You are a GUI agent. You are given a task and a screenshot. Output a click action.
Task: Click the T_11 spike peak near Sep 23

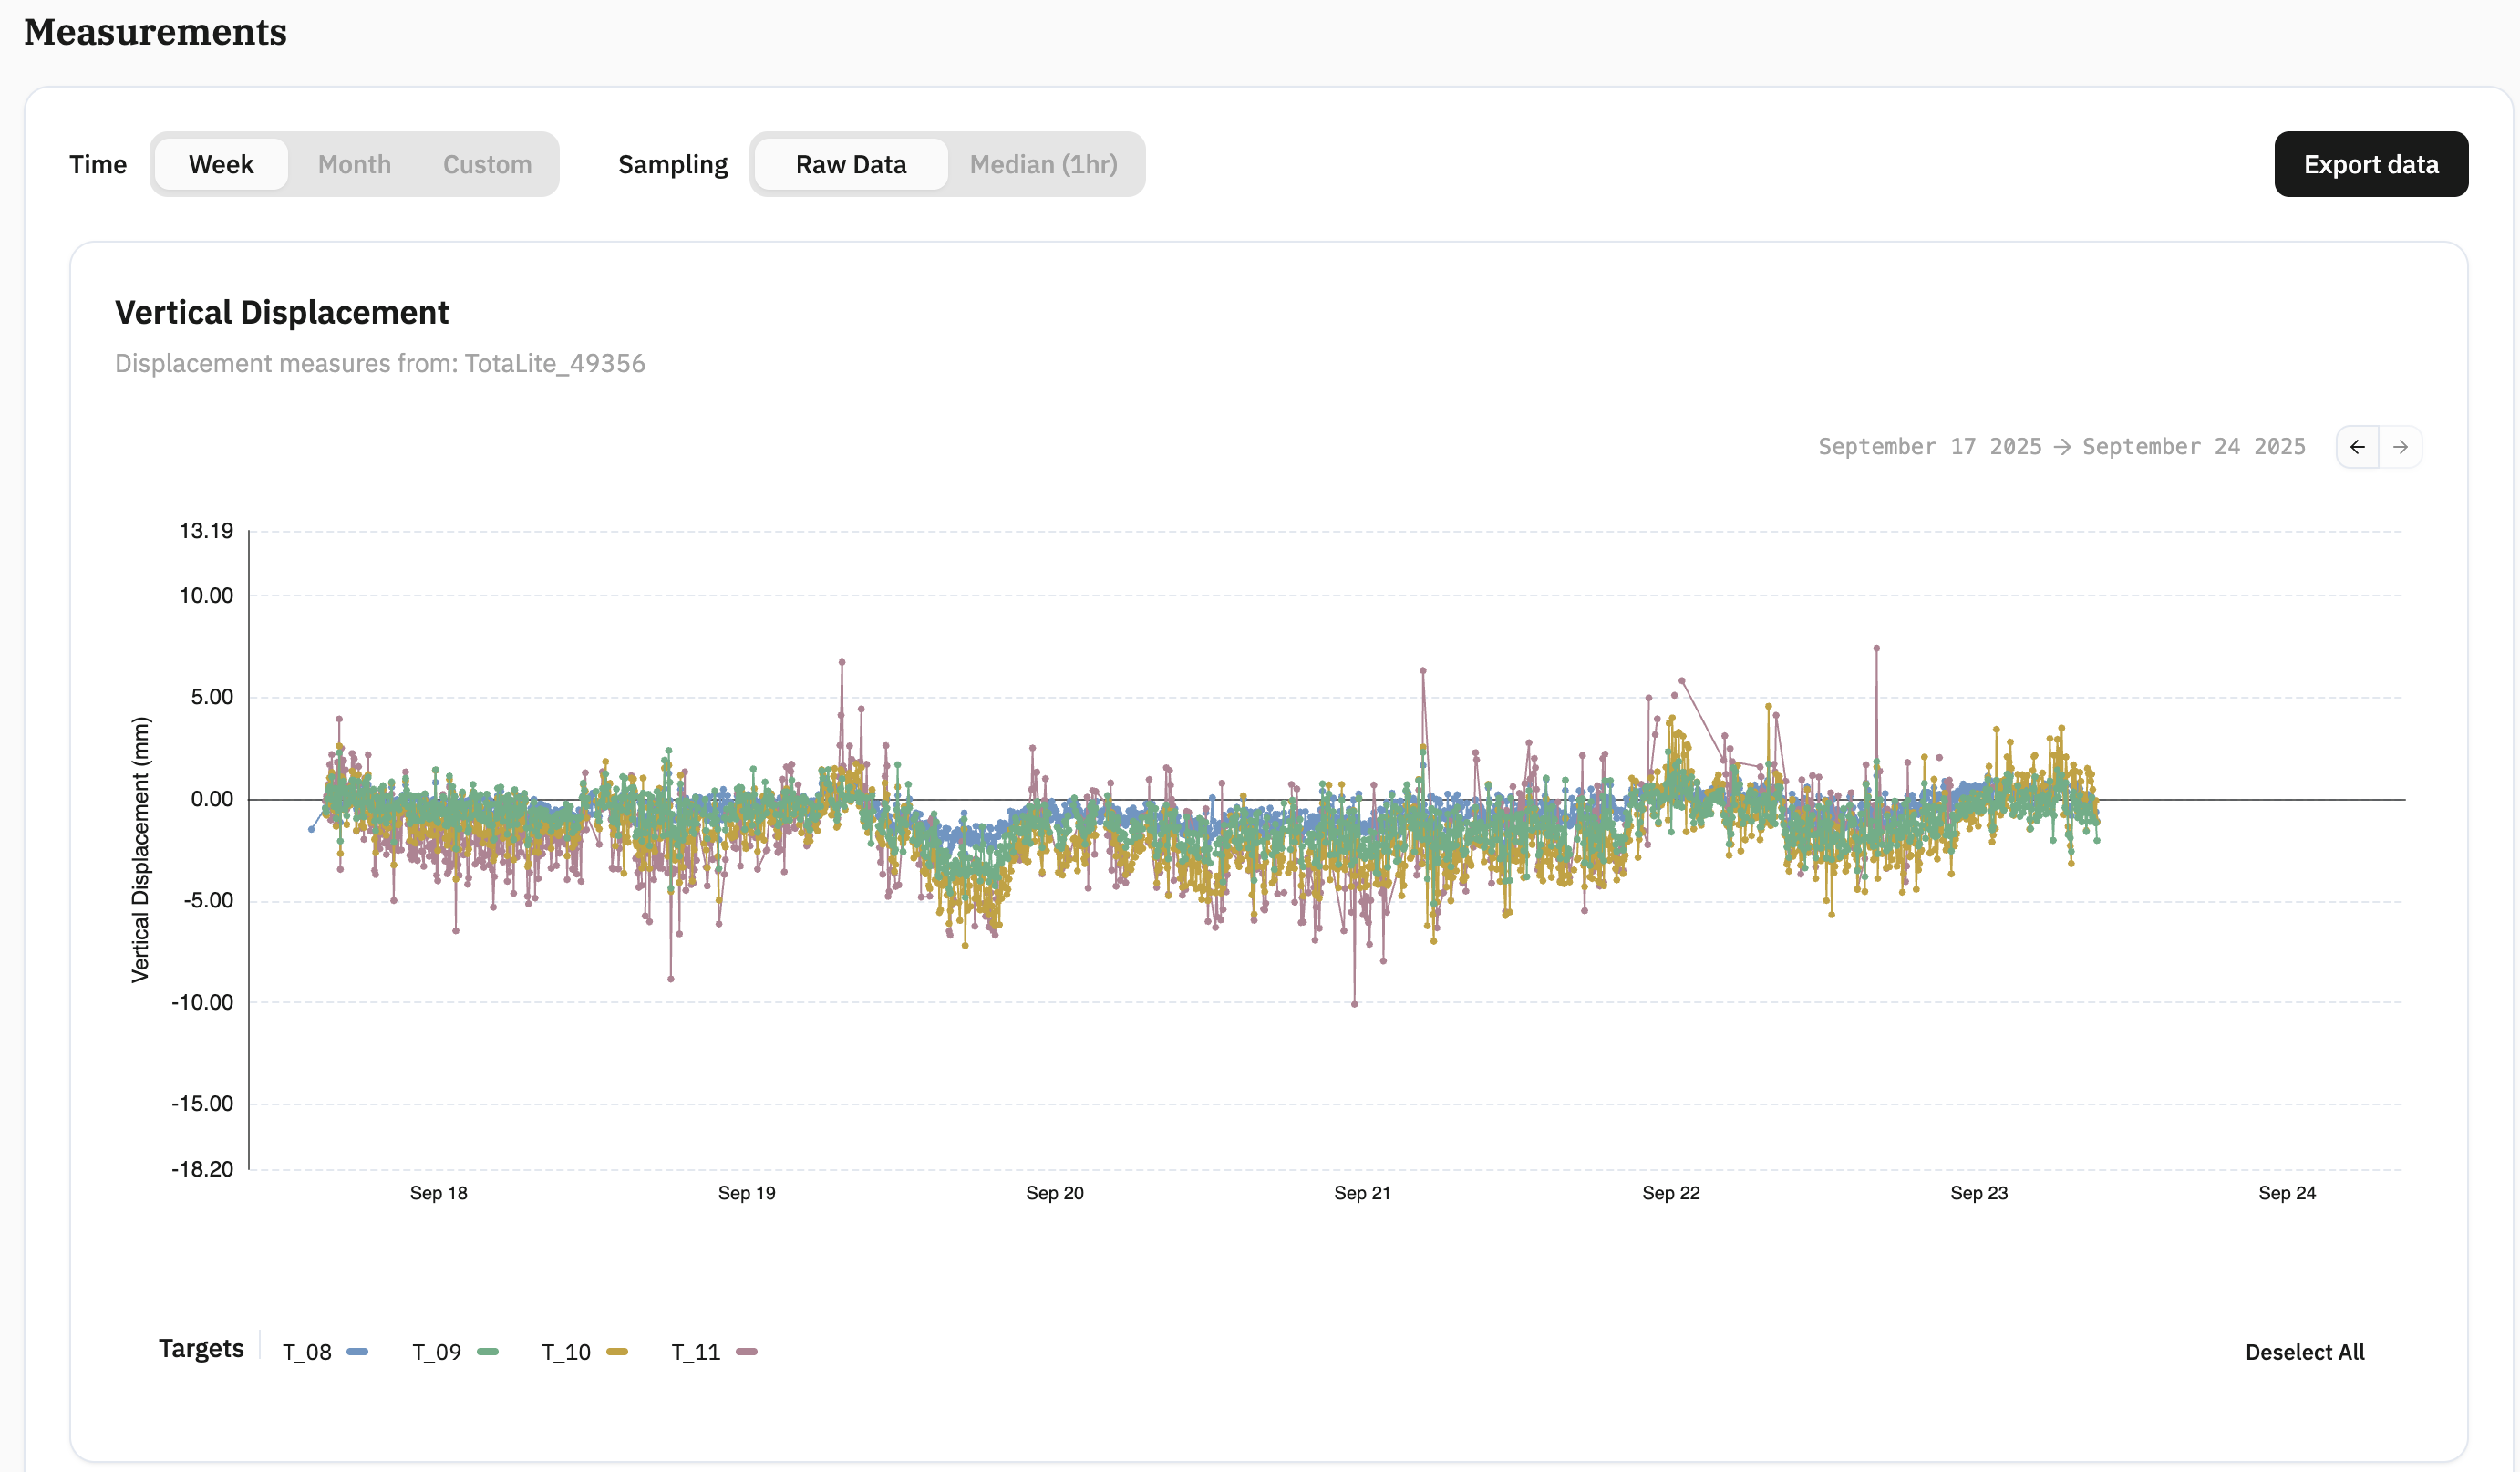[1876, 648]
